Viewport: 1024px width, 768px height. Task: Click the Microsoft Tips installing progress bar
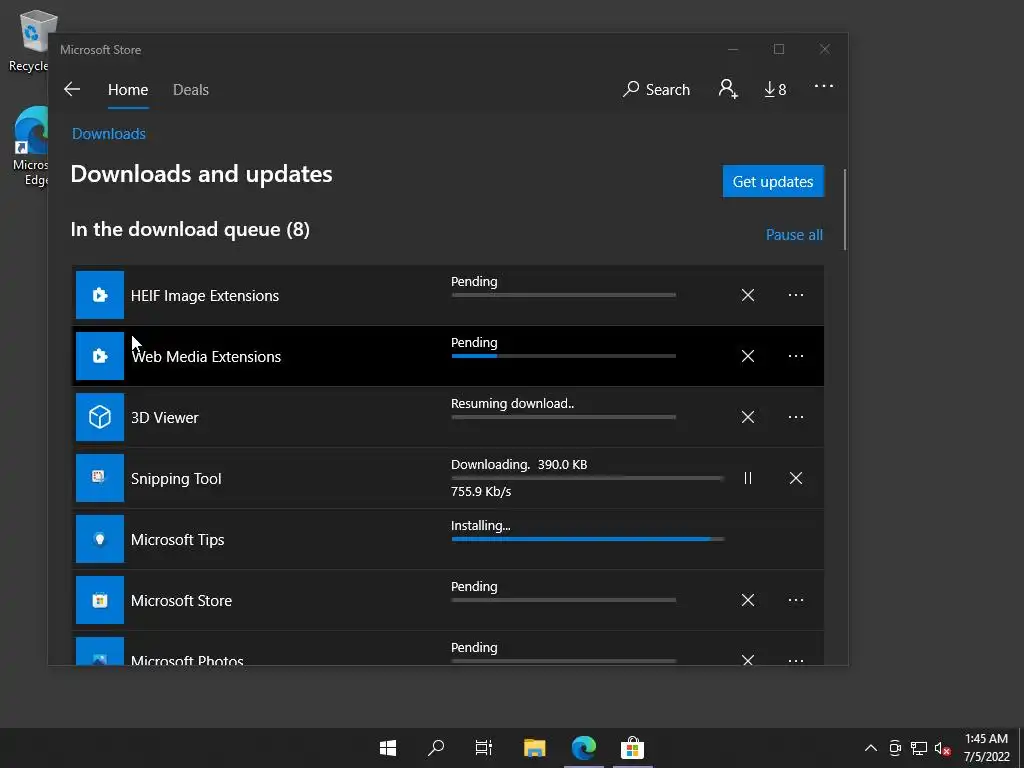pos(588,539)
